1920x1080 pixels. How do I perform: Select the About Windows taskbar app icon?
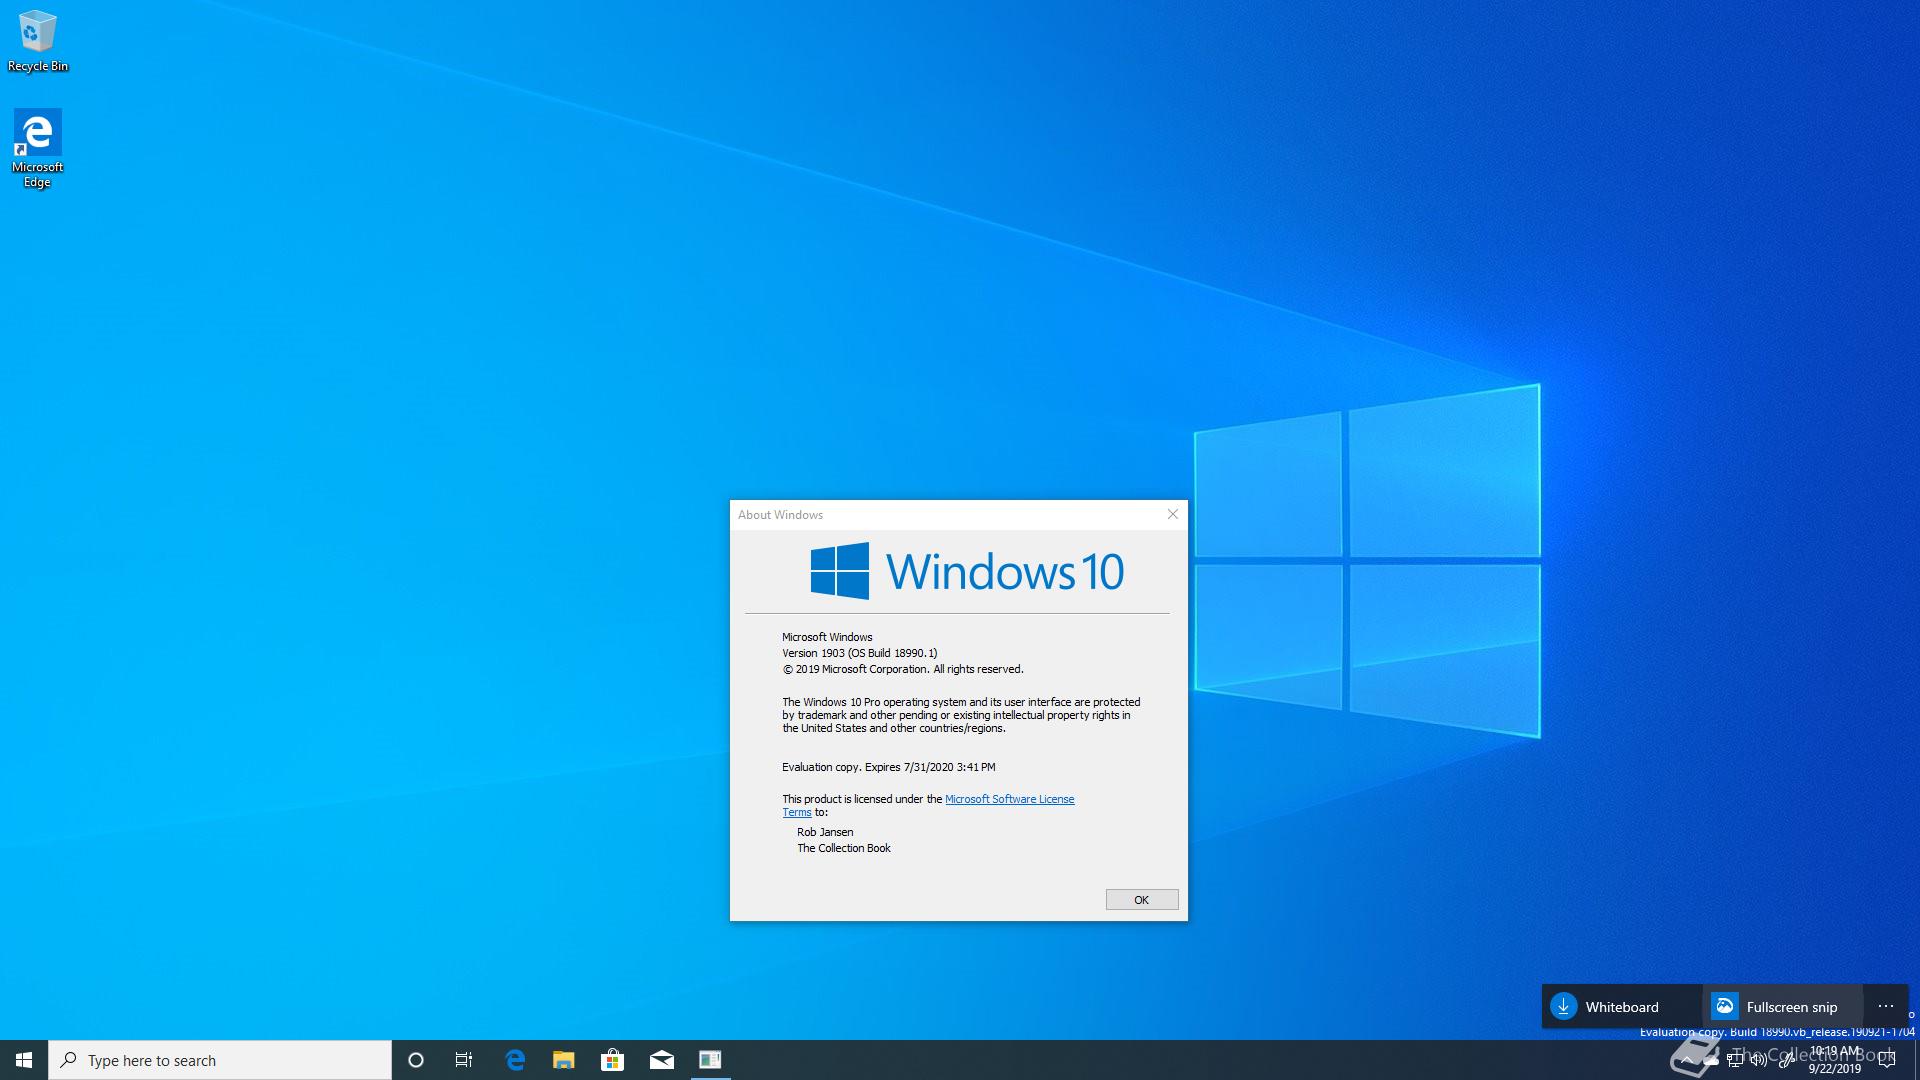[710, 1060]
